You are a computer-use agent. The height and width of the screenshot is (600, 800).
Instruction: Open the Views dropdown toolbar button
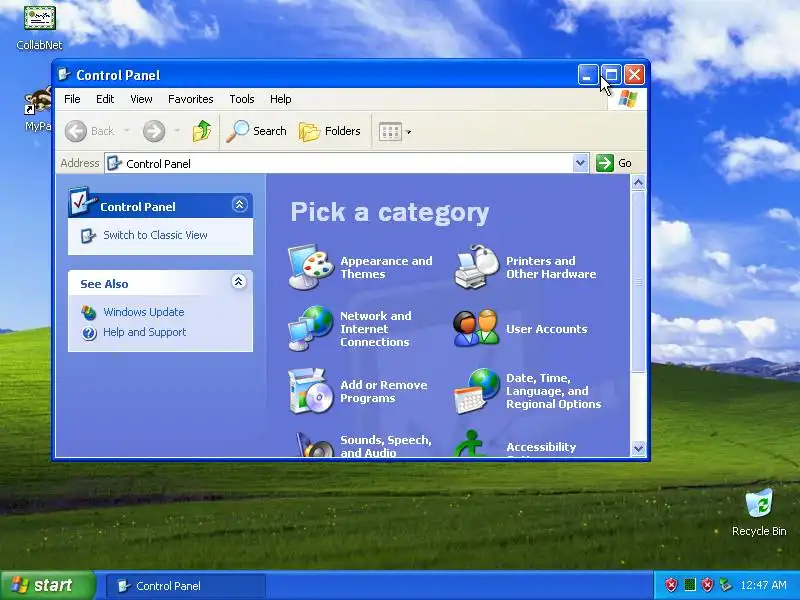click(395, 132)
